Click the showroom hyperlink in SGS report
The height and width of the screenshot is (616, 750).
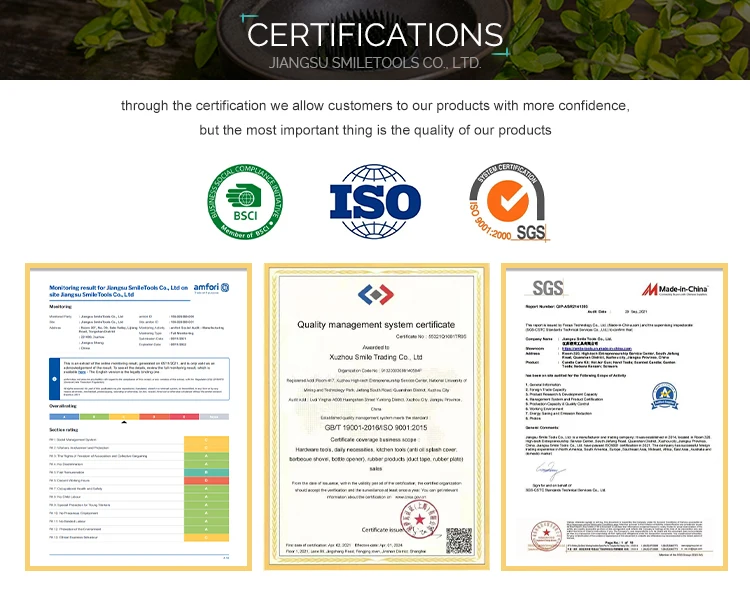(596, 349)
